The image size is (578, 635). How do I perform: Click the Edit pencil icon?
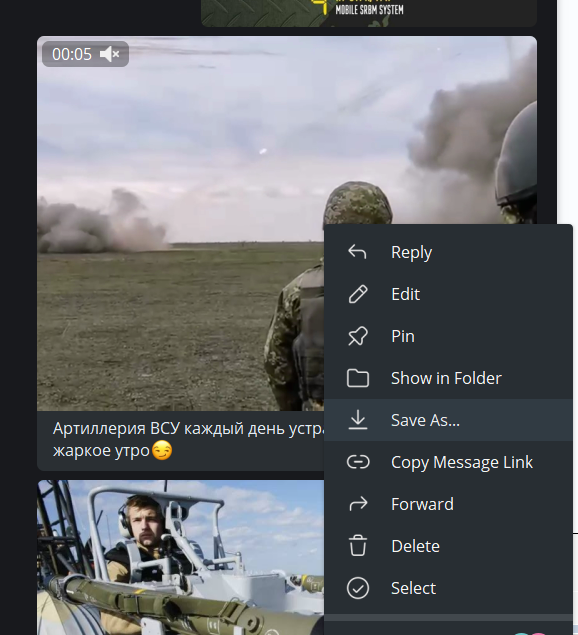tap(358, 294)
